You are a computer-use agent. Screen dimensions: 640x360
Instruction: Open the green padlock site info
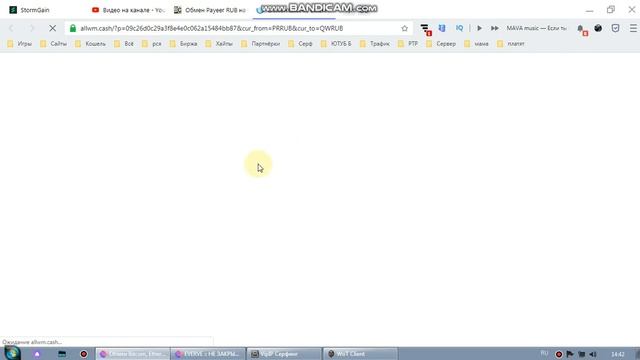[73, 28]
